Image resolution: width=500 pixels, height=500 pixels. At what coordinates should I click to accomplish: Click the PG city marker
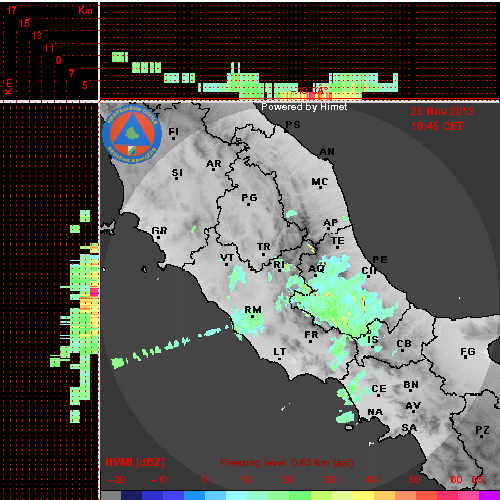click(x=249, y=204)
